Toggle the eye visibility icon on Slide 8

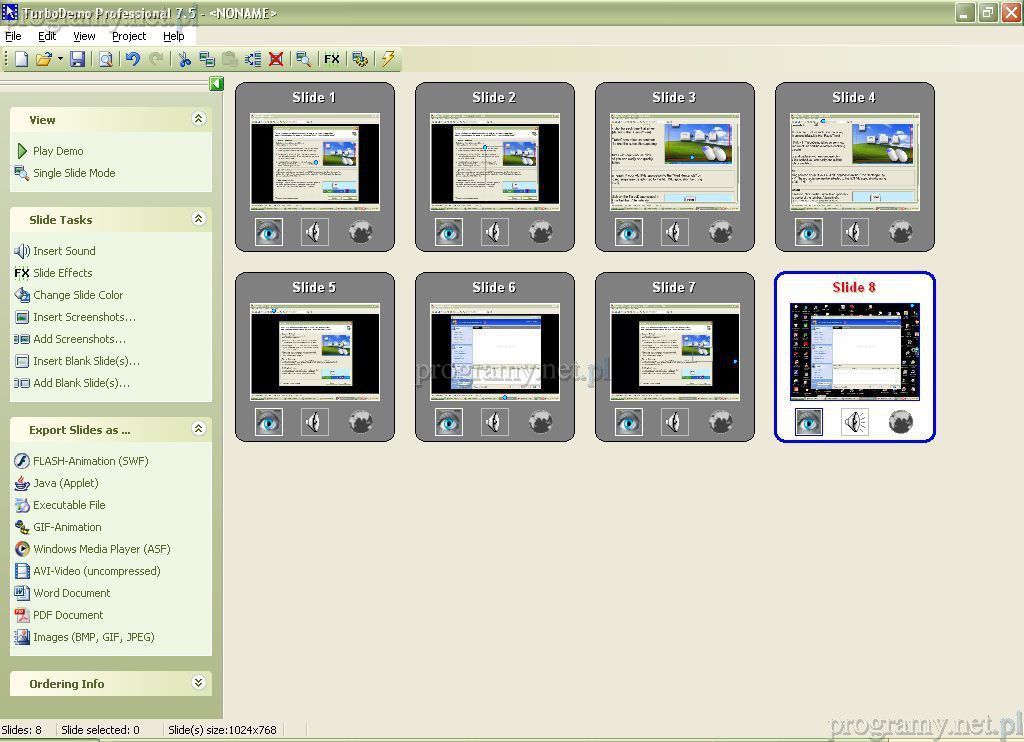[x=809, y=422]
